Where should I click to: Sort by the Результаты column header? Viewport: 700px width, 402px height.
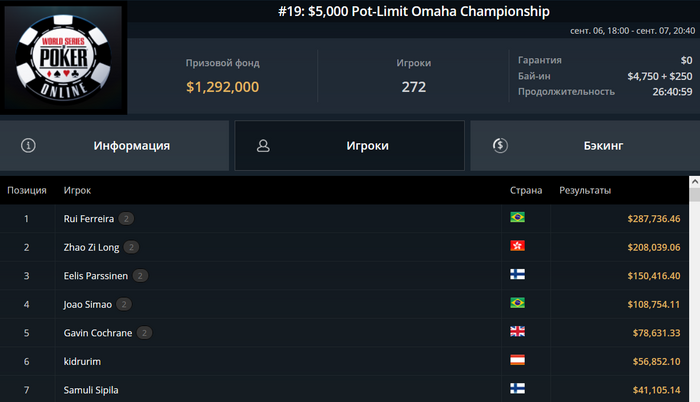[585, 190]
